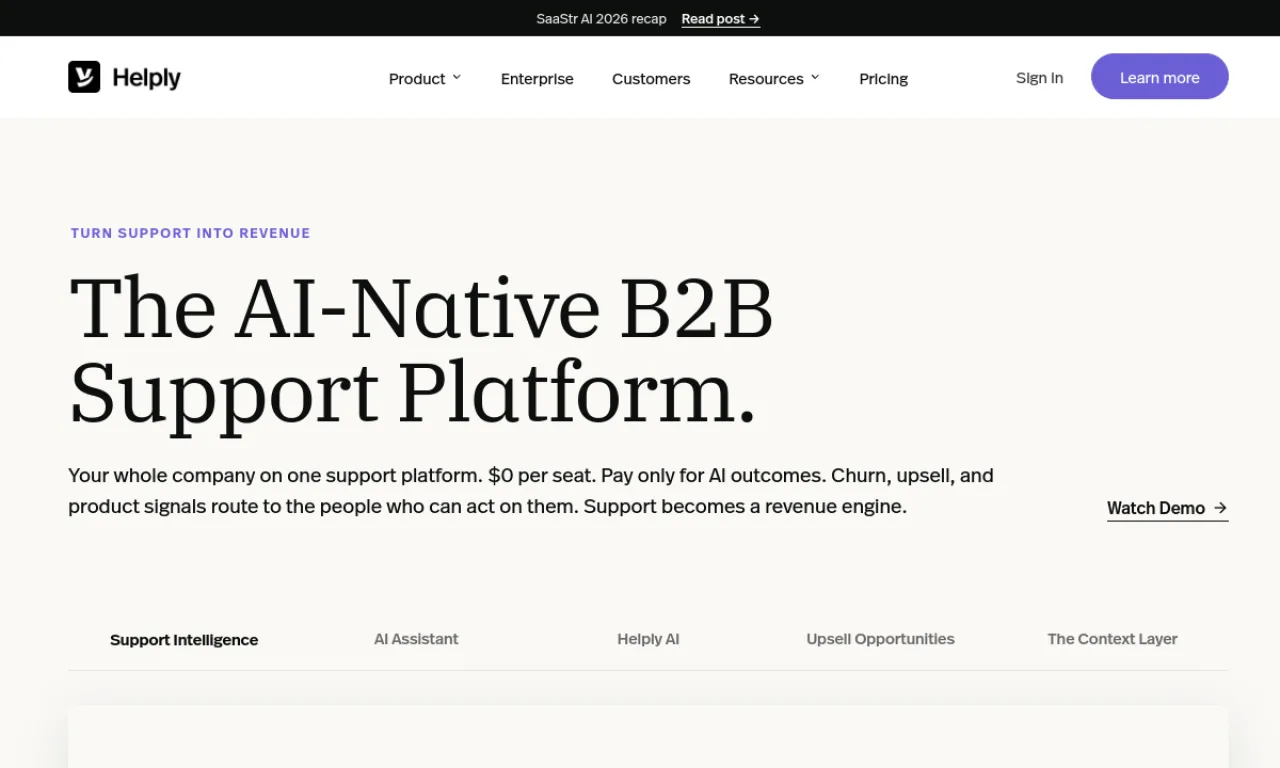Click the Learn more button

1159,76
